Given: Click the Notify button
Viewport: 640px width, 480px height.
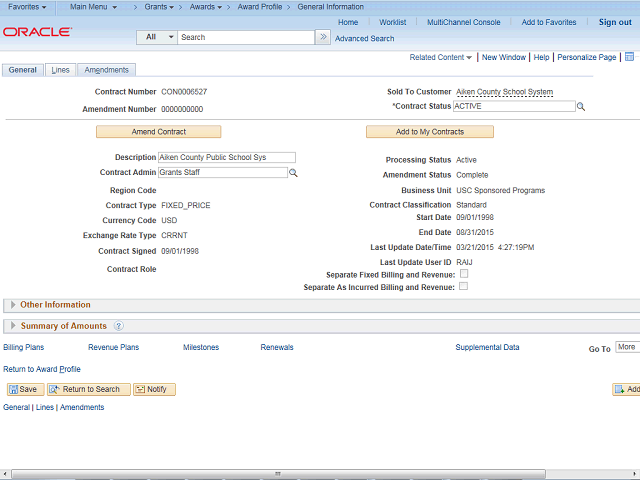Looking at the screenshot, I should (154, 389).
